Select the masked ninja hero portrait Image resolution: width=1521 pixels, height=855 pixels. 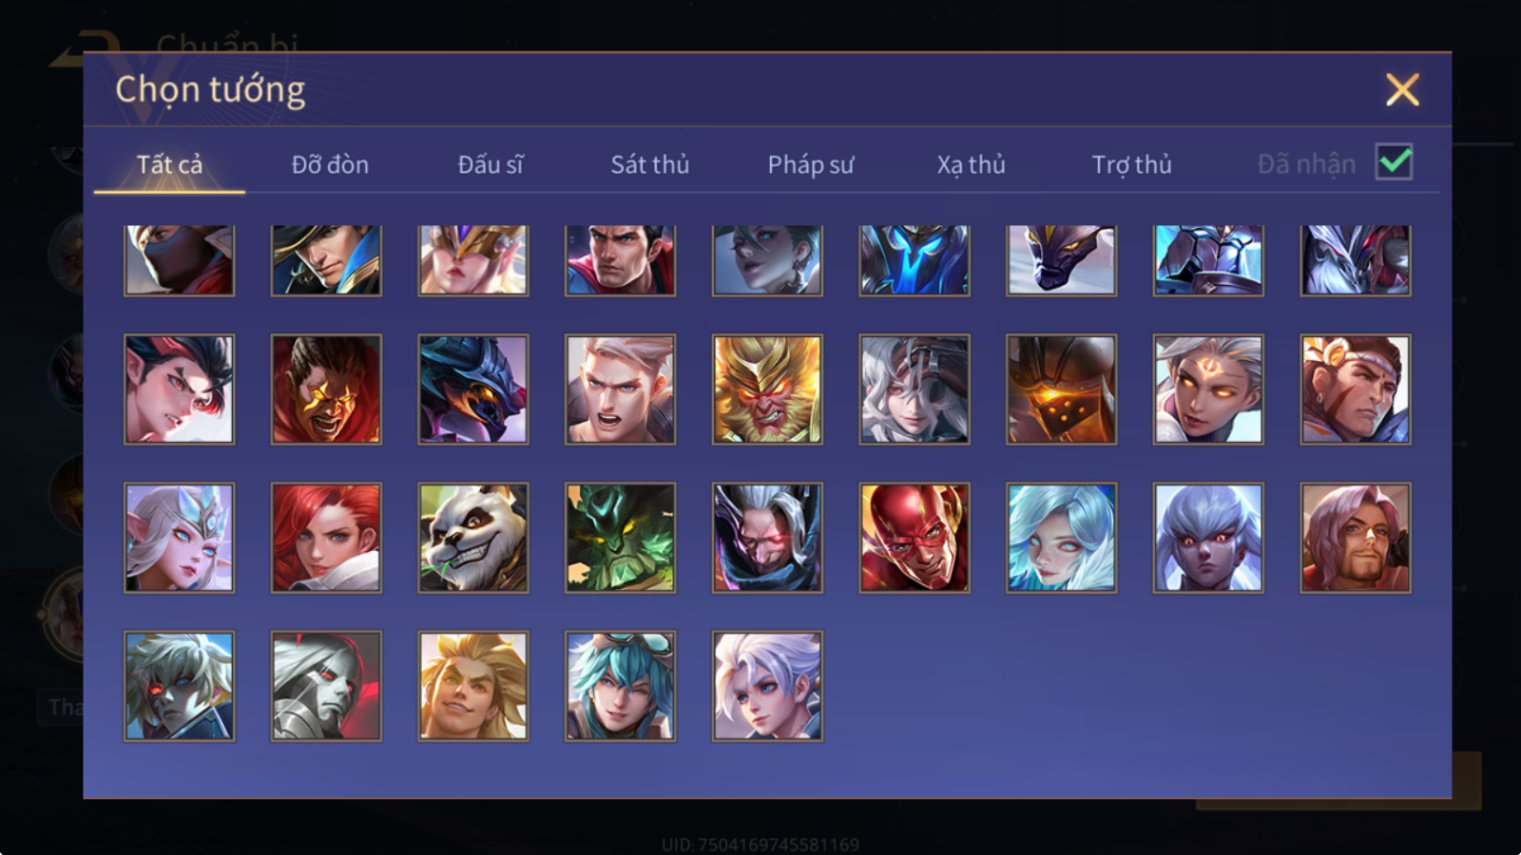(x=179, y=260)
